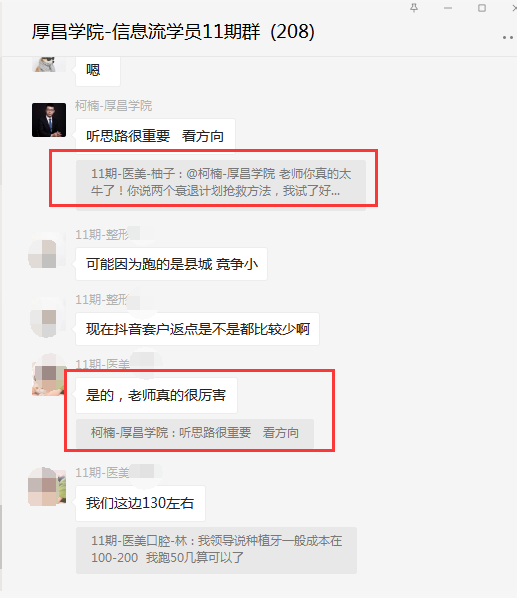This screenshot has height=598, width=517.
Task: Click the message 我们这边130左右
Action: [x=140, y=503]
